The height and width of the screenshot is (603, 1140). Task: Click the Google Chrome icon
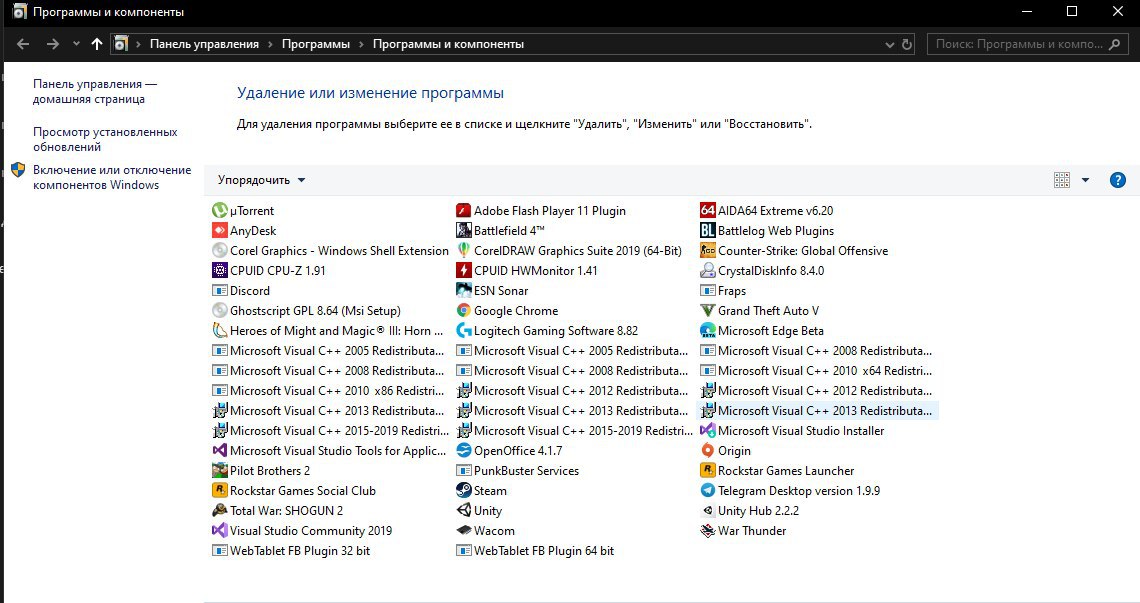coord(463,311)
